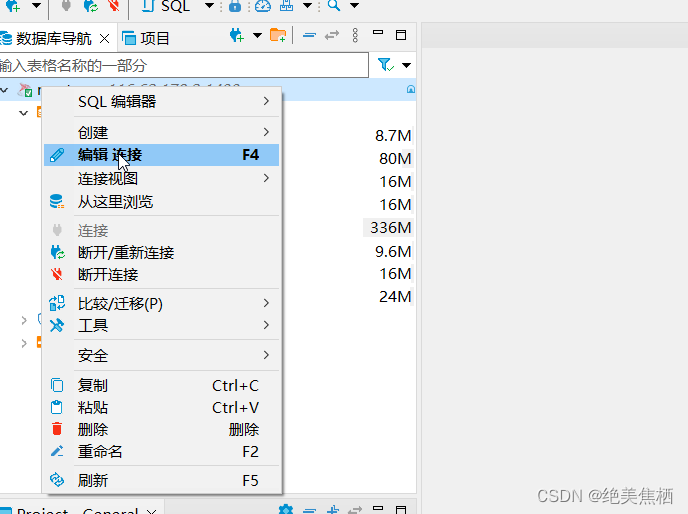Open a new SQL editor from toolbar
The width and height of the screenshot is (688, 514).
(166, 6)
